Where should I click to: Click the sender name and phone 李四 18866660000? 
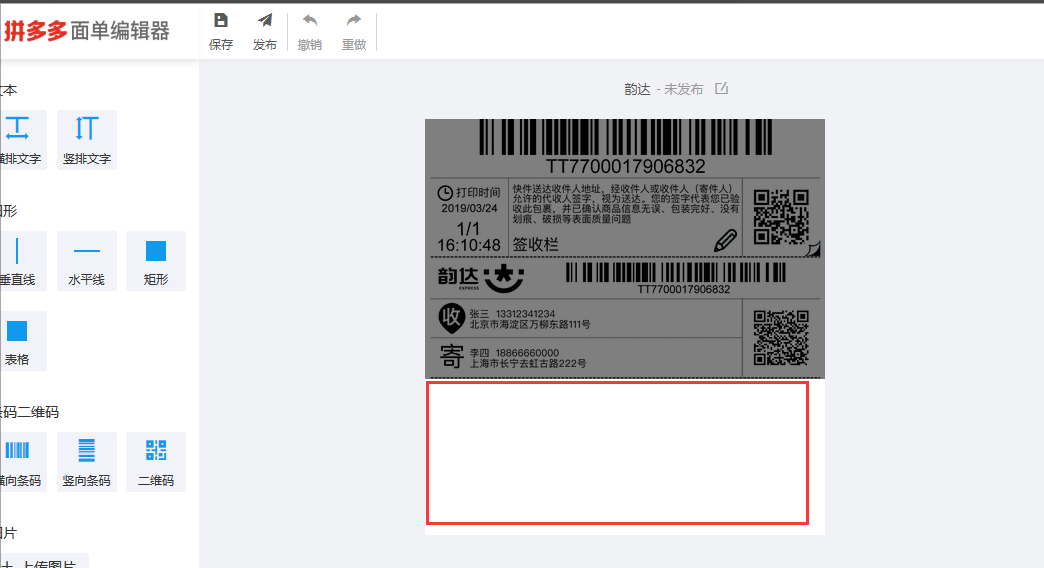[514, 353]
